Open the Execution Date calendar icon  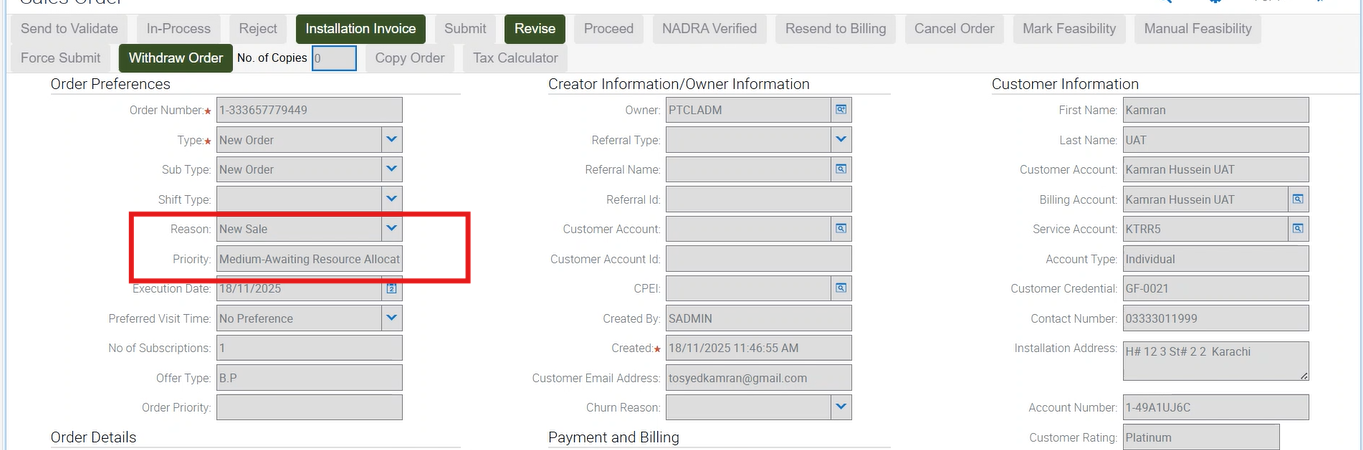click(x=392, y=289)
